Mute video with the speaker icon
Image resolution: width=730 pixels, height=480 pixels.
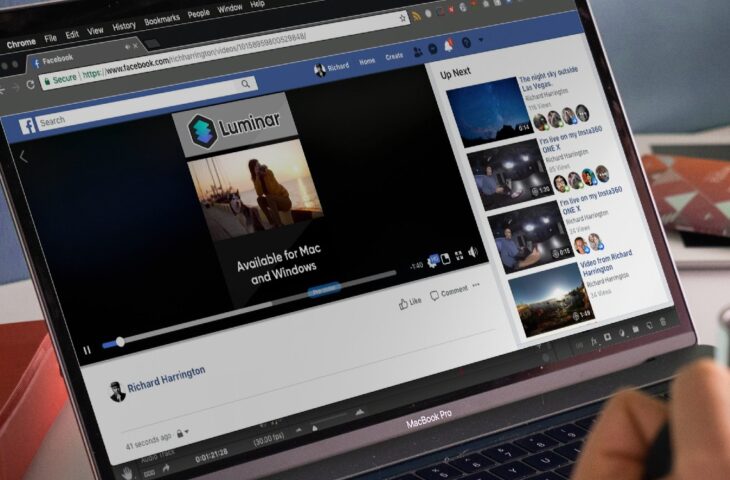[x=473, y=252]
